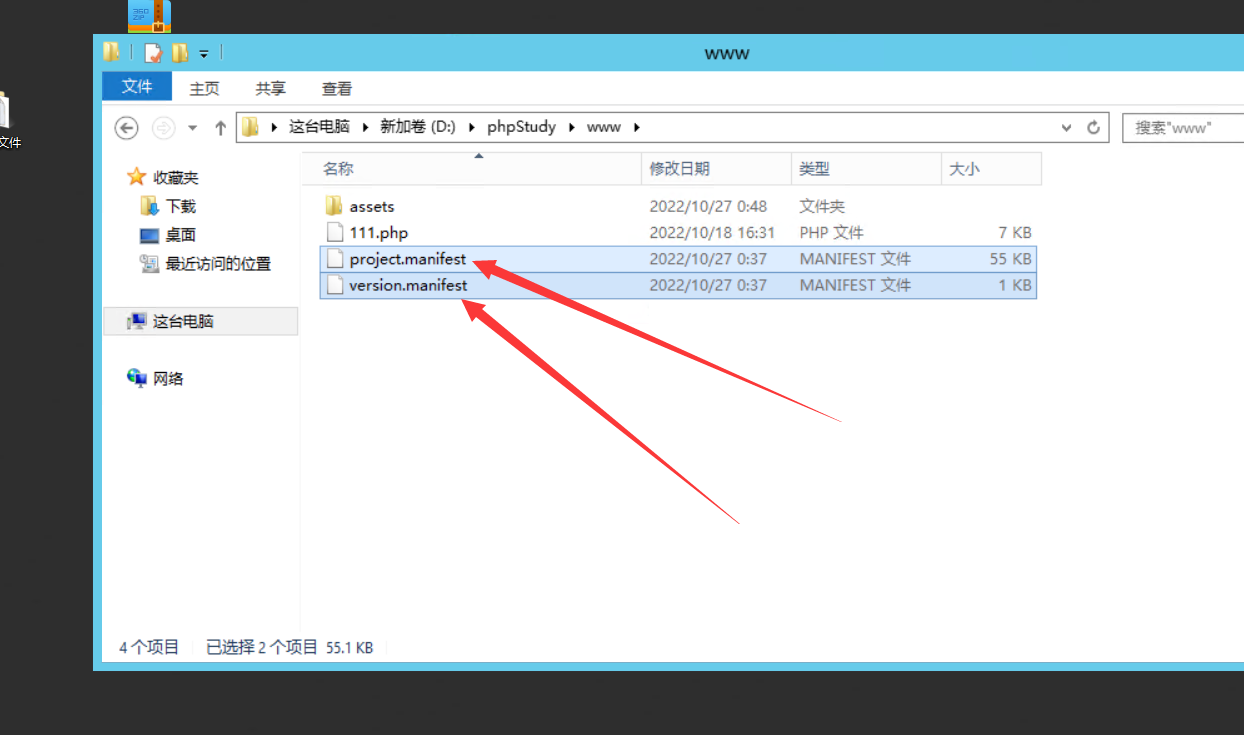Image resolution: width=1244 pixels, height=735 pixels.
Task: Open the Customize Quick Access Toolbar dropdown
Action: 203,53
